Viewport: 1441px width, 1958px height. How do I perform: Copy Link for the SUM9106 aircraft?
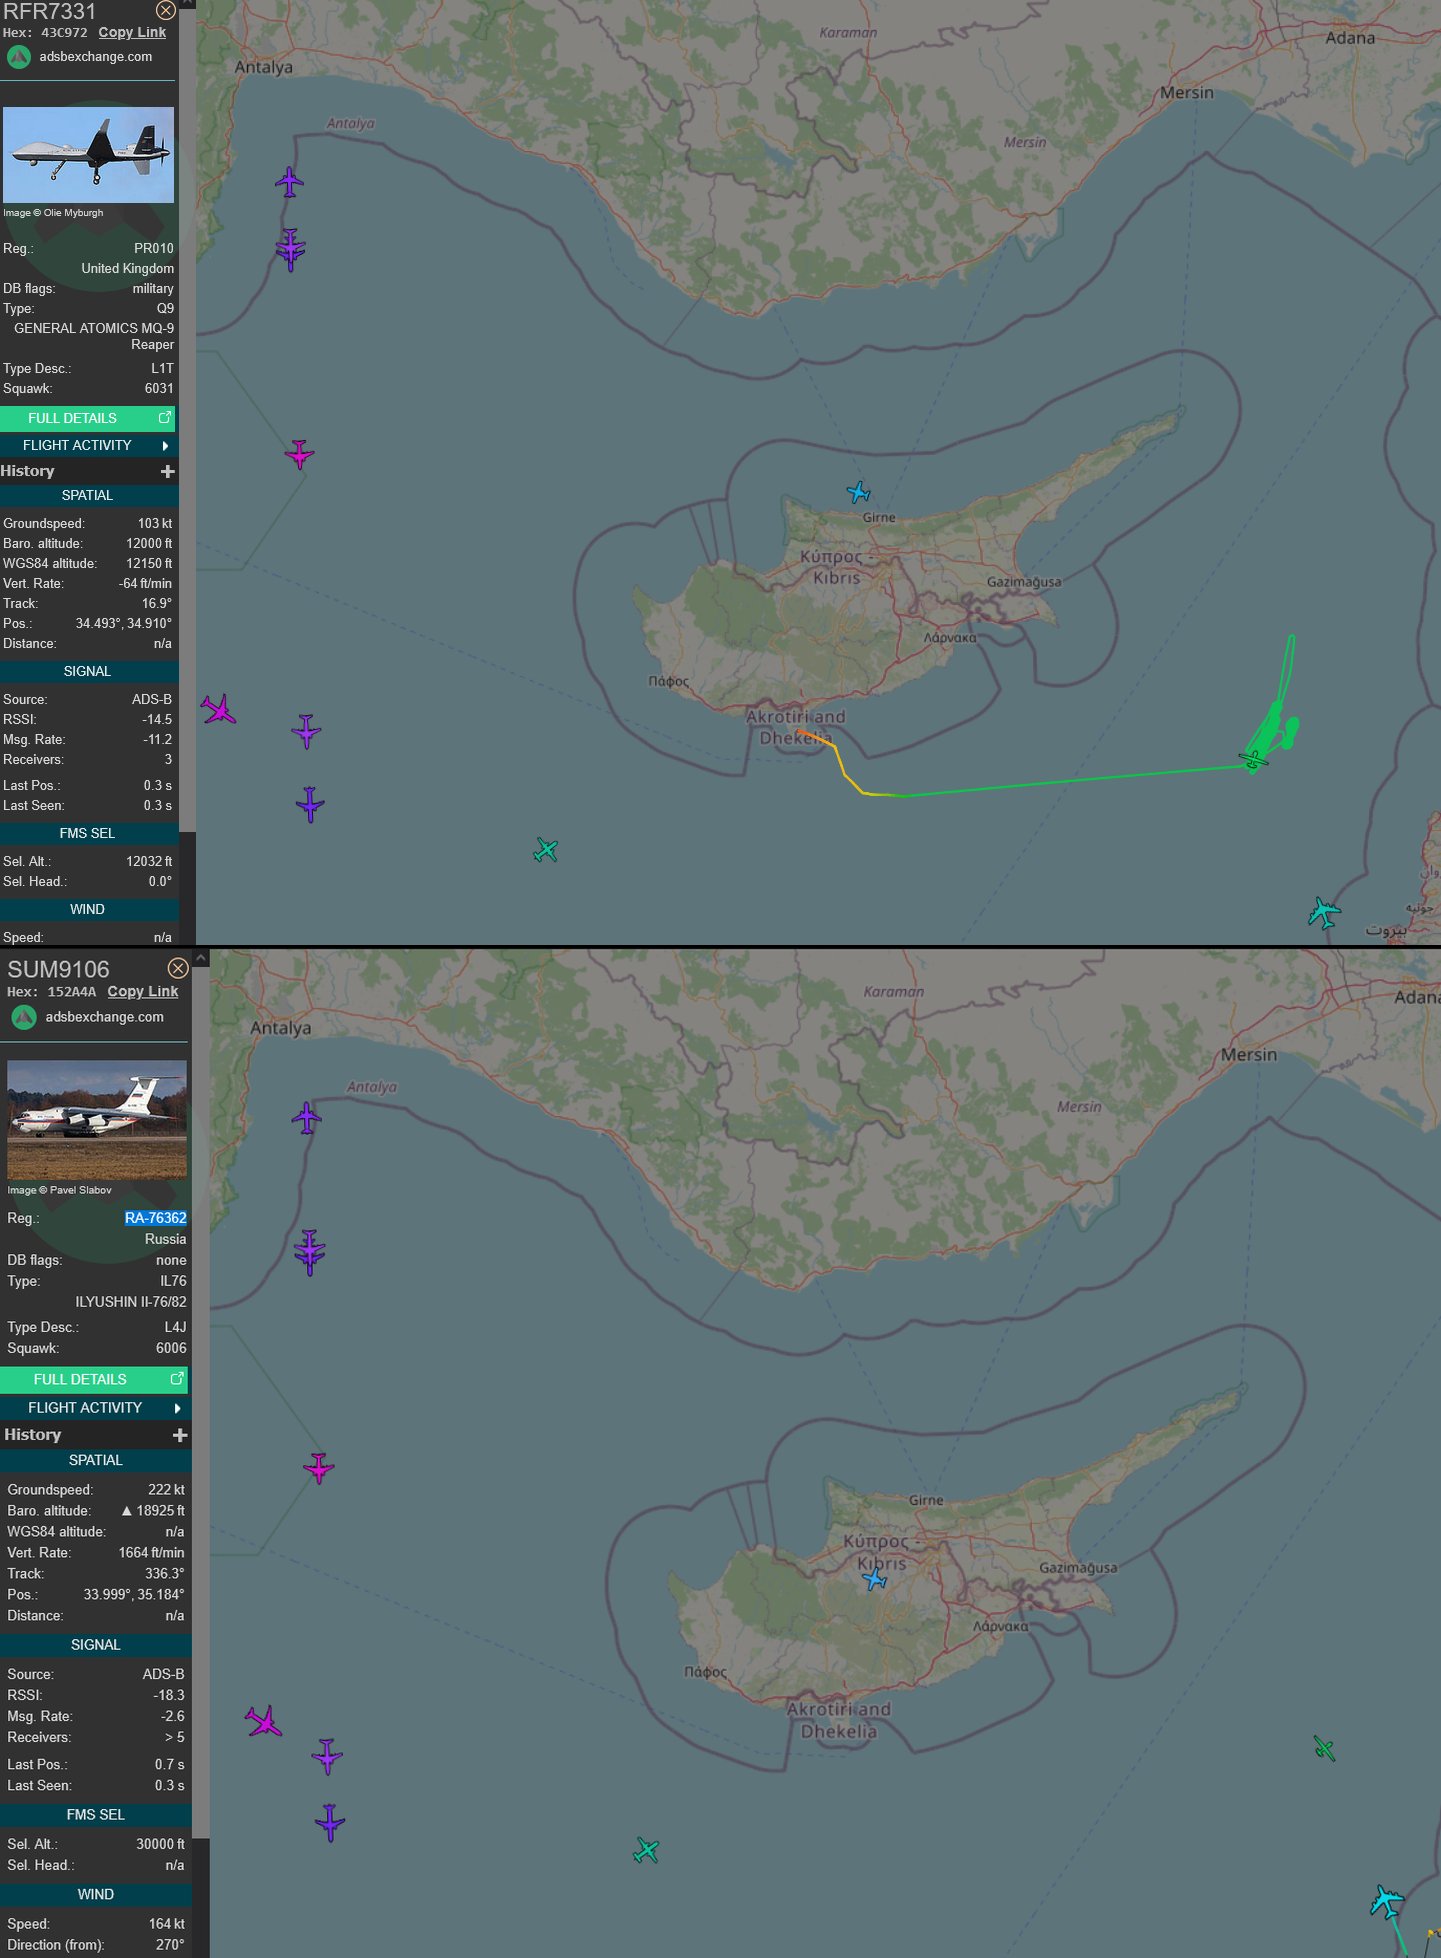[143, 991]
